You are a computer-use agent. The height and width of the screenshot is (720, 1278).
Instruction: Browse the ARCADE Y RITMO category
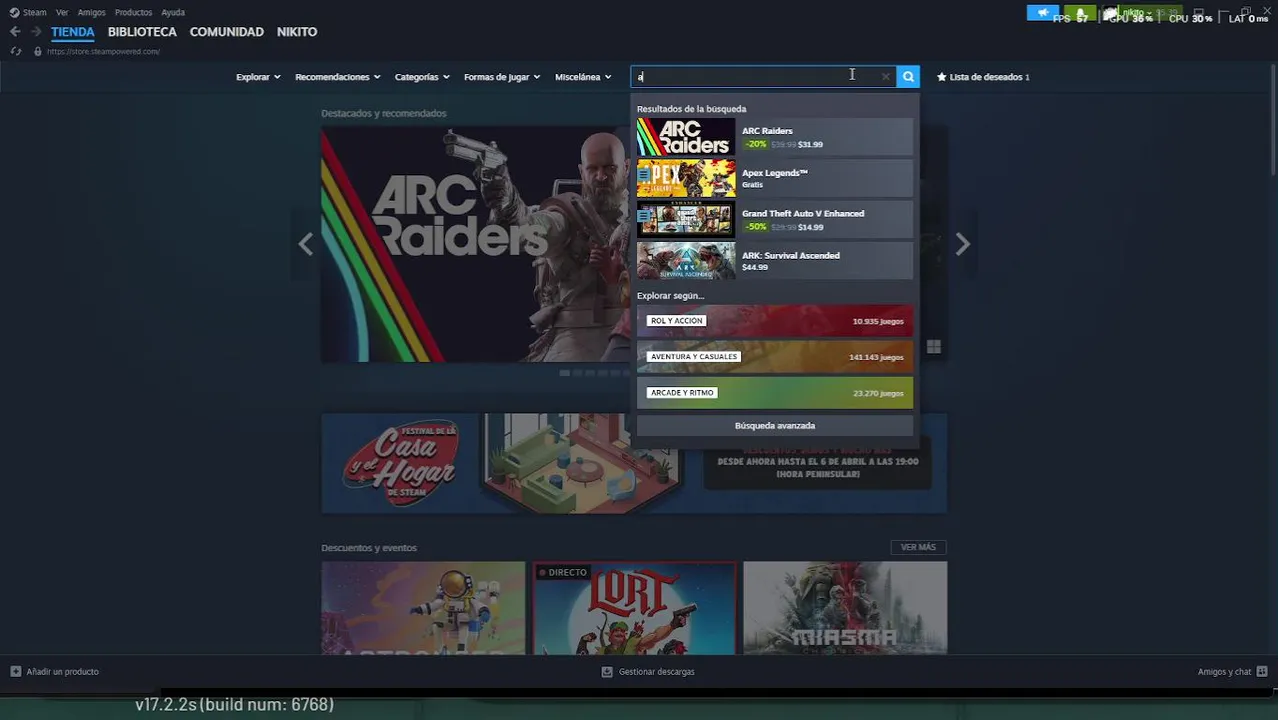tap(775, 393)
